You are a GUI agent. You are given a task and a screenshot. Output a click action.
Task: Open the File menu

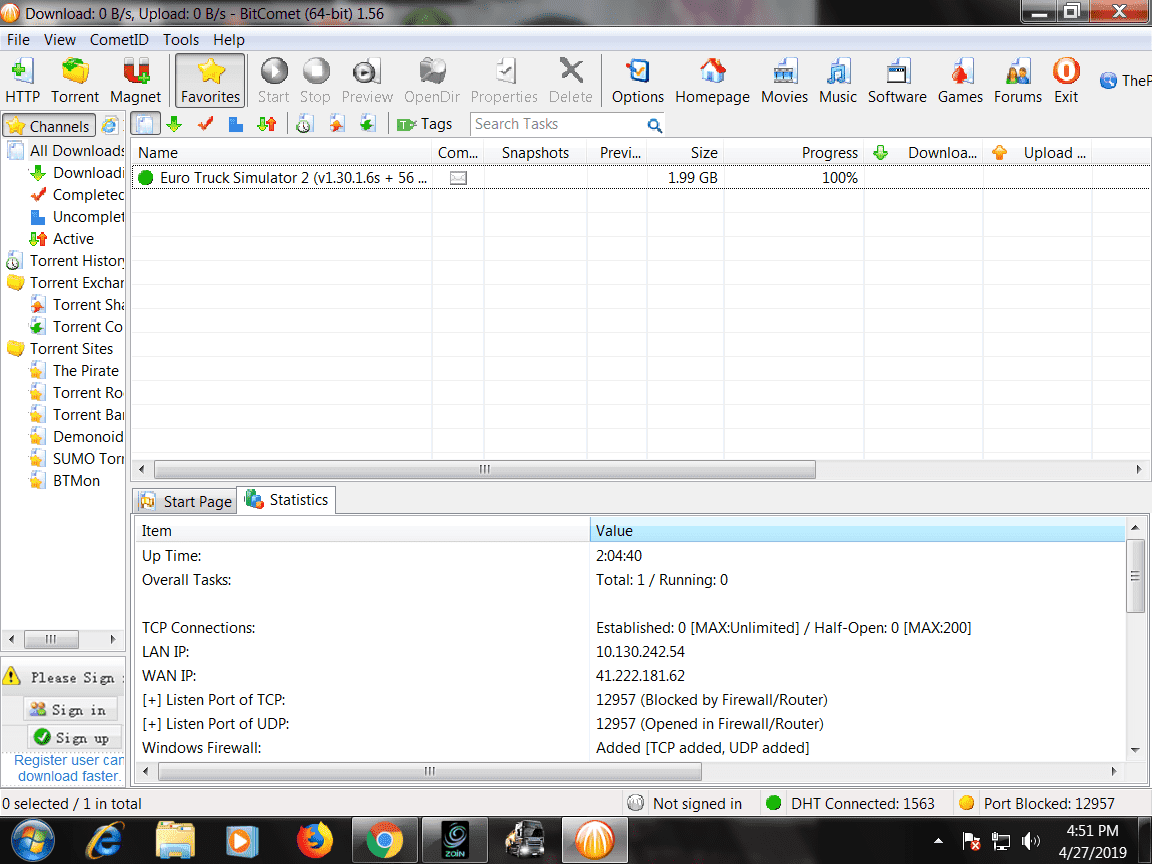click(18, 40)
